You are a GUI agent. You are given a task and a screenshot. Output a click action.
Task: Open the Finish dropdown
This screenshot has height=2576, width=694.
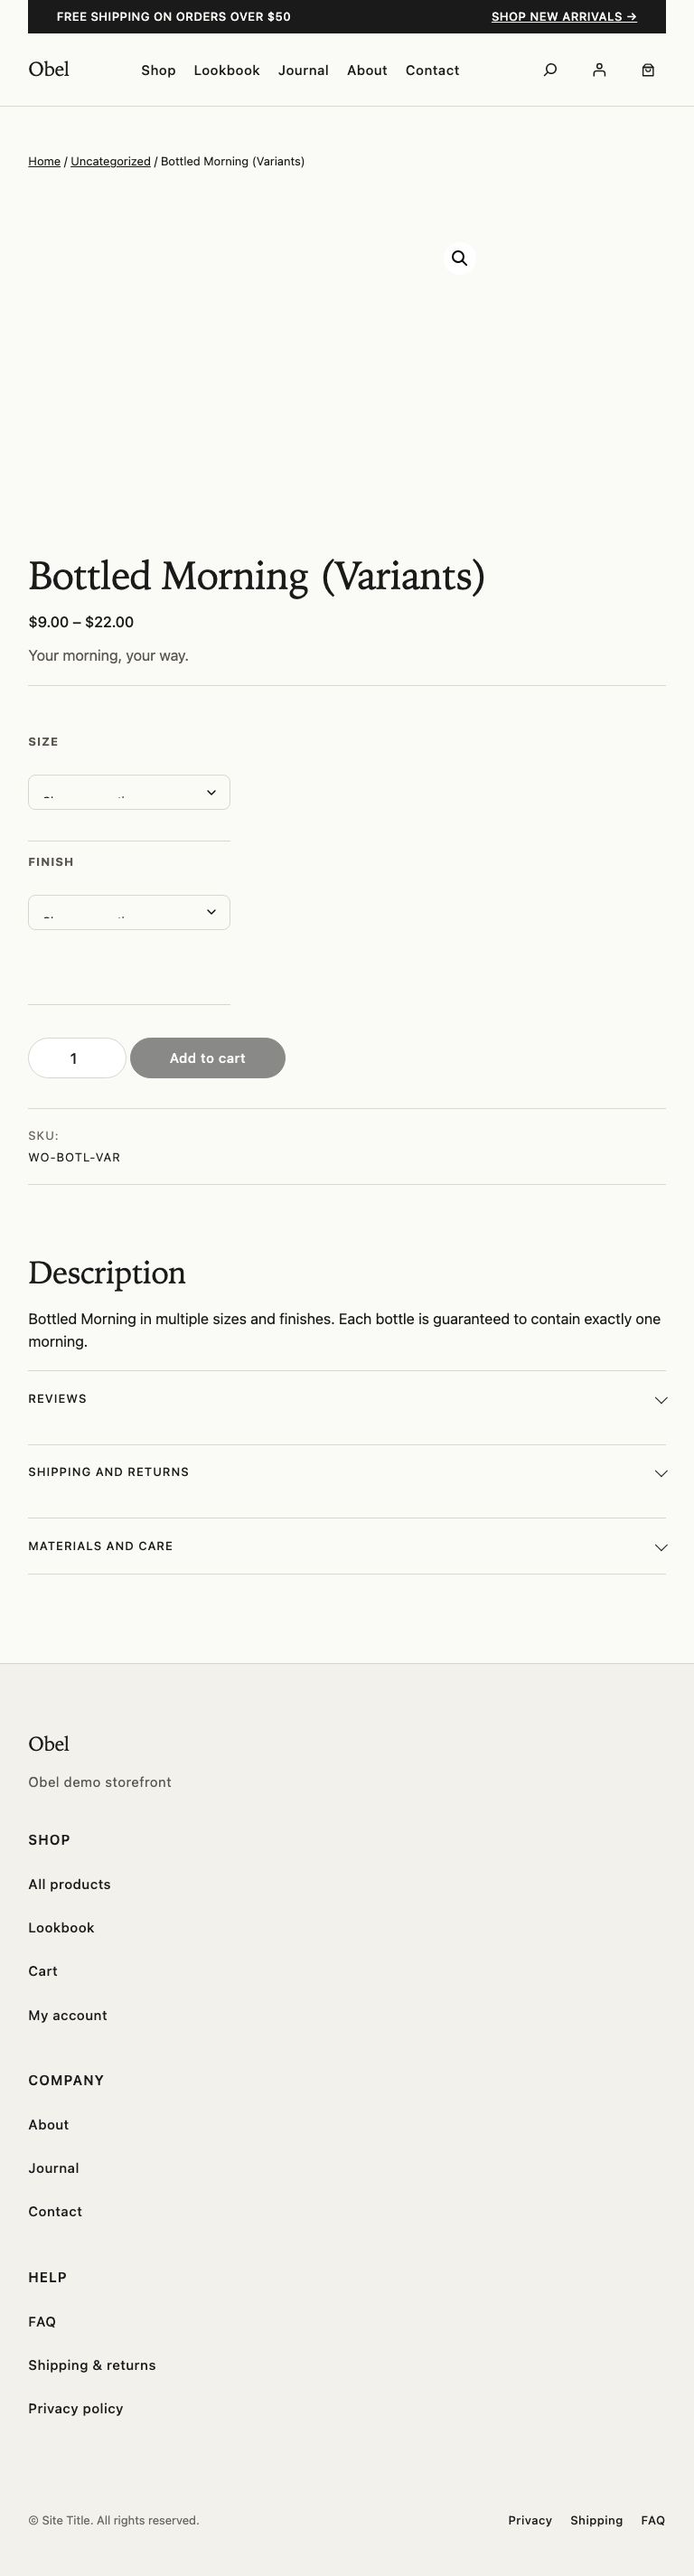(129, 912)
